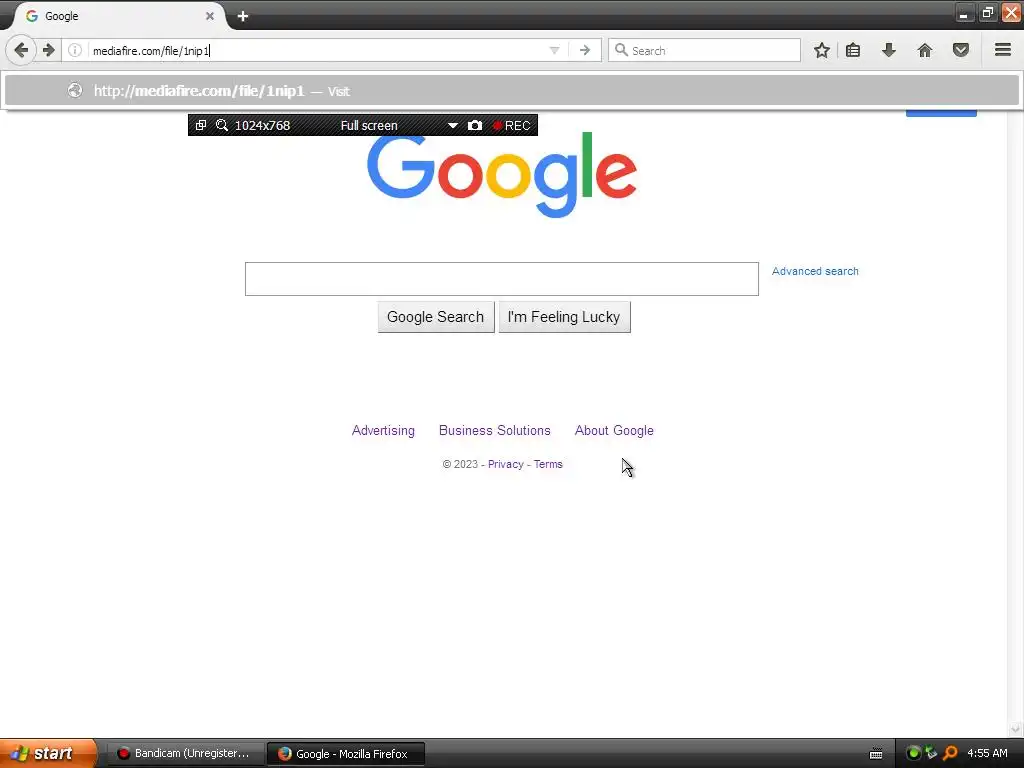1024x768 pixels.
Task: Click Bandicam window mode icon
Action: click(x=201, y=125)
